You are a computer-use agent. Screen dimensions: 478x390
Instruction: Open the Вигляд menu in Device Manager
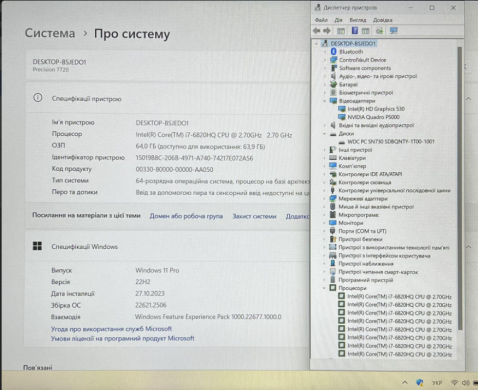point(358,20)
